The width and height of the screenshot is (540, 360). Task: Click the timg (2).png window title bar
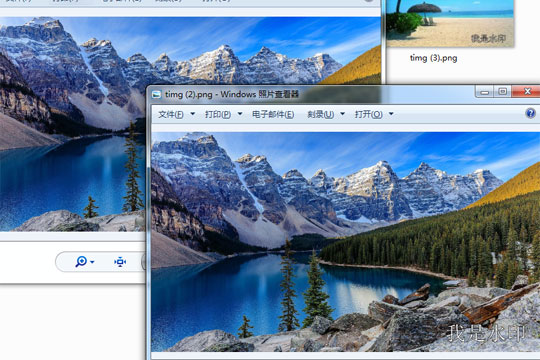[x=310, y=94]
